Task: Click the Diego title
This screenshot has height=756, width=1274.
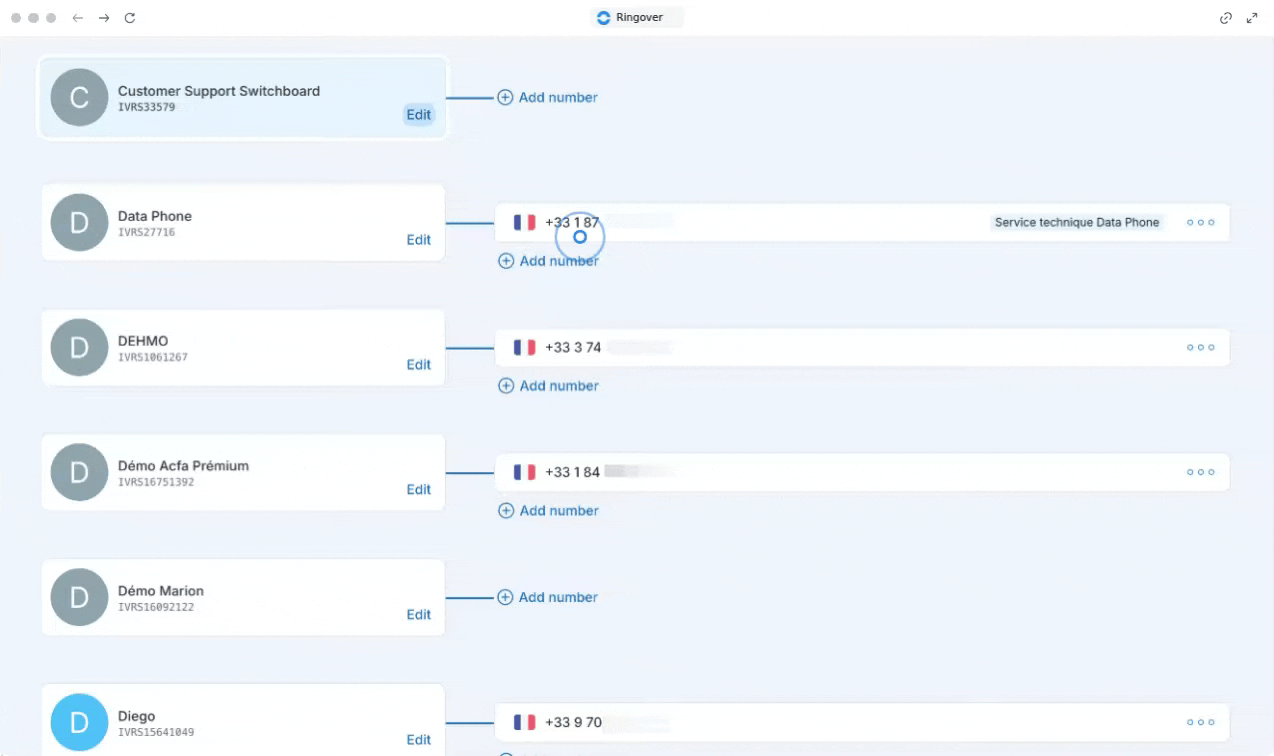Action: coord(137,716)
